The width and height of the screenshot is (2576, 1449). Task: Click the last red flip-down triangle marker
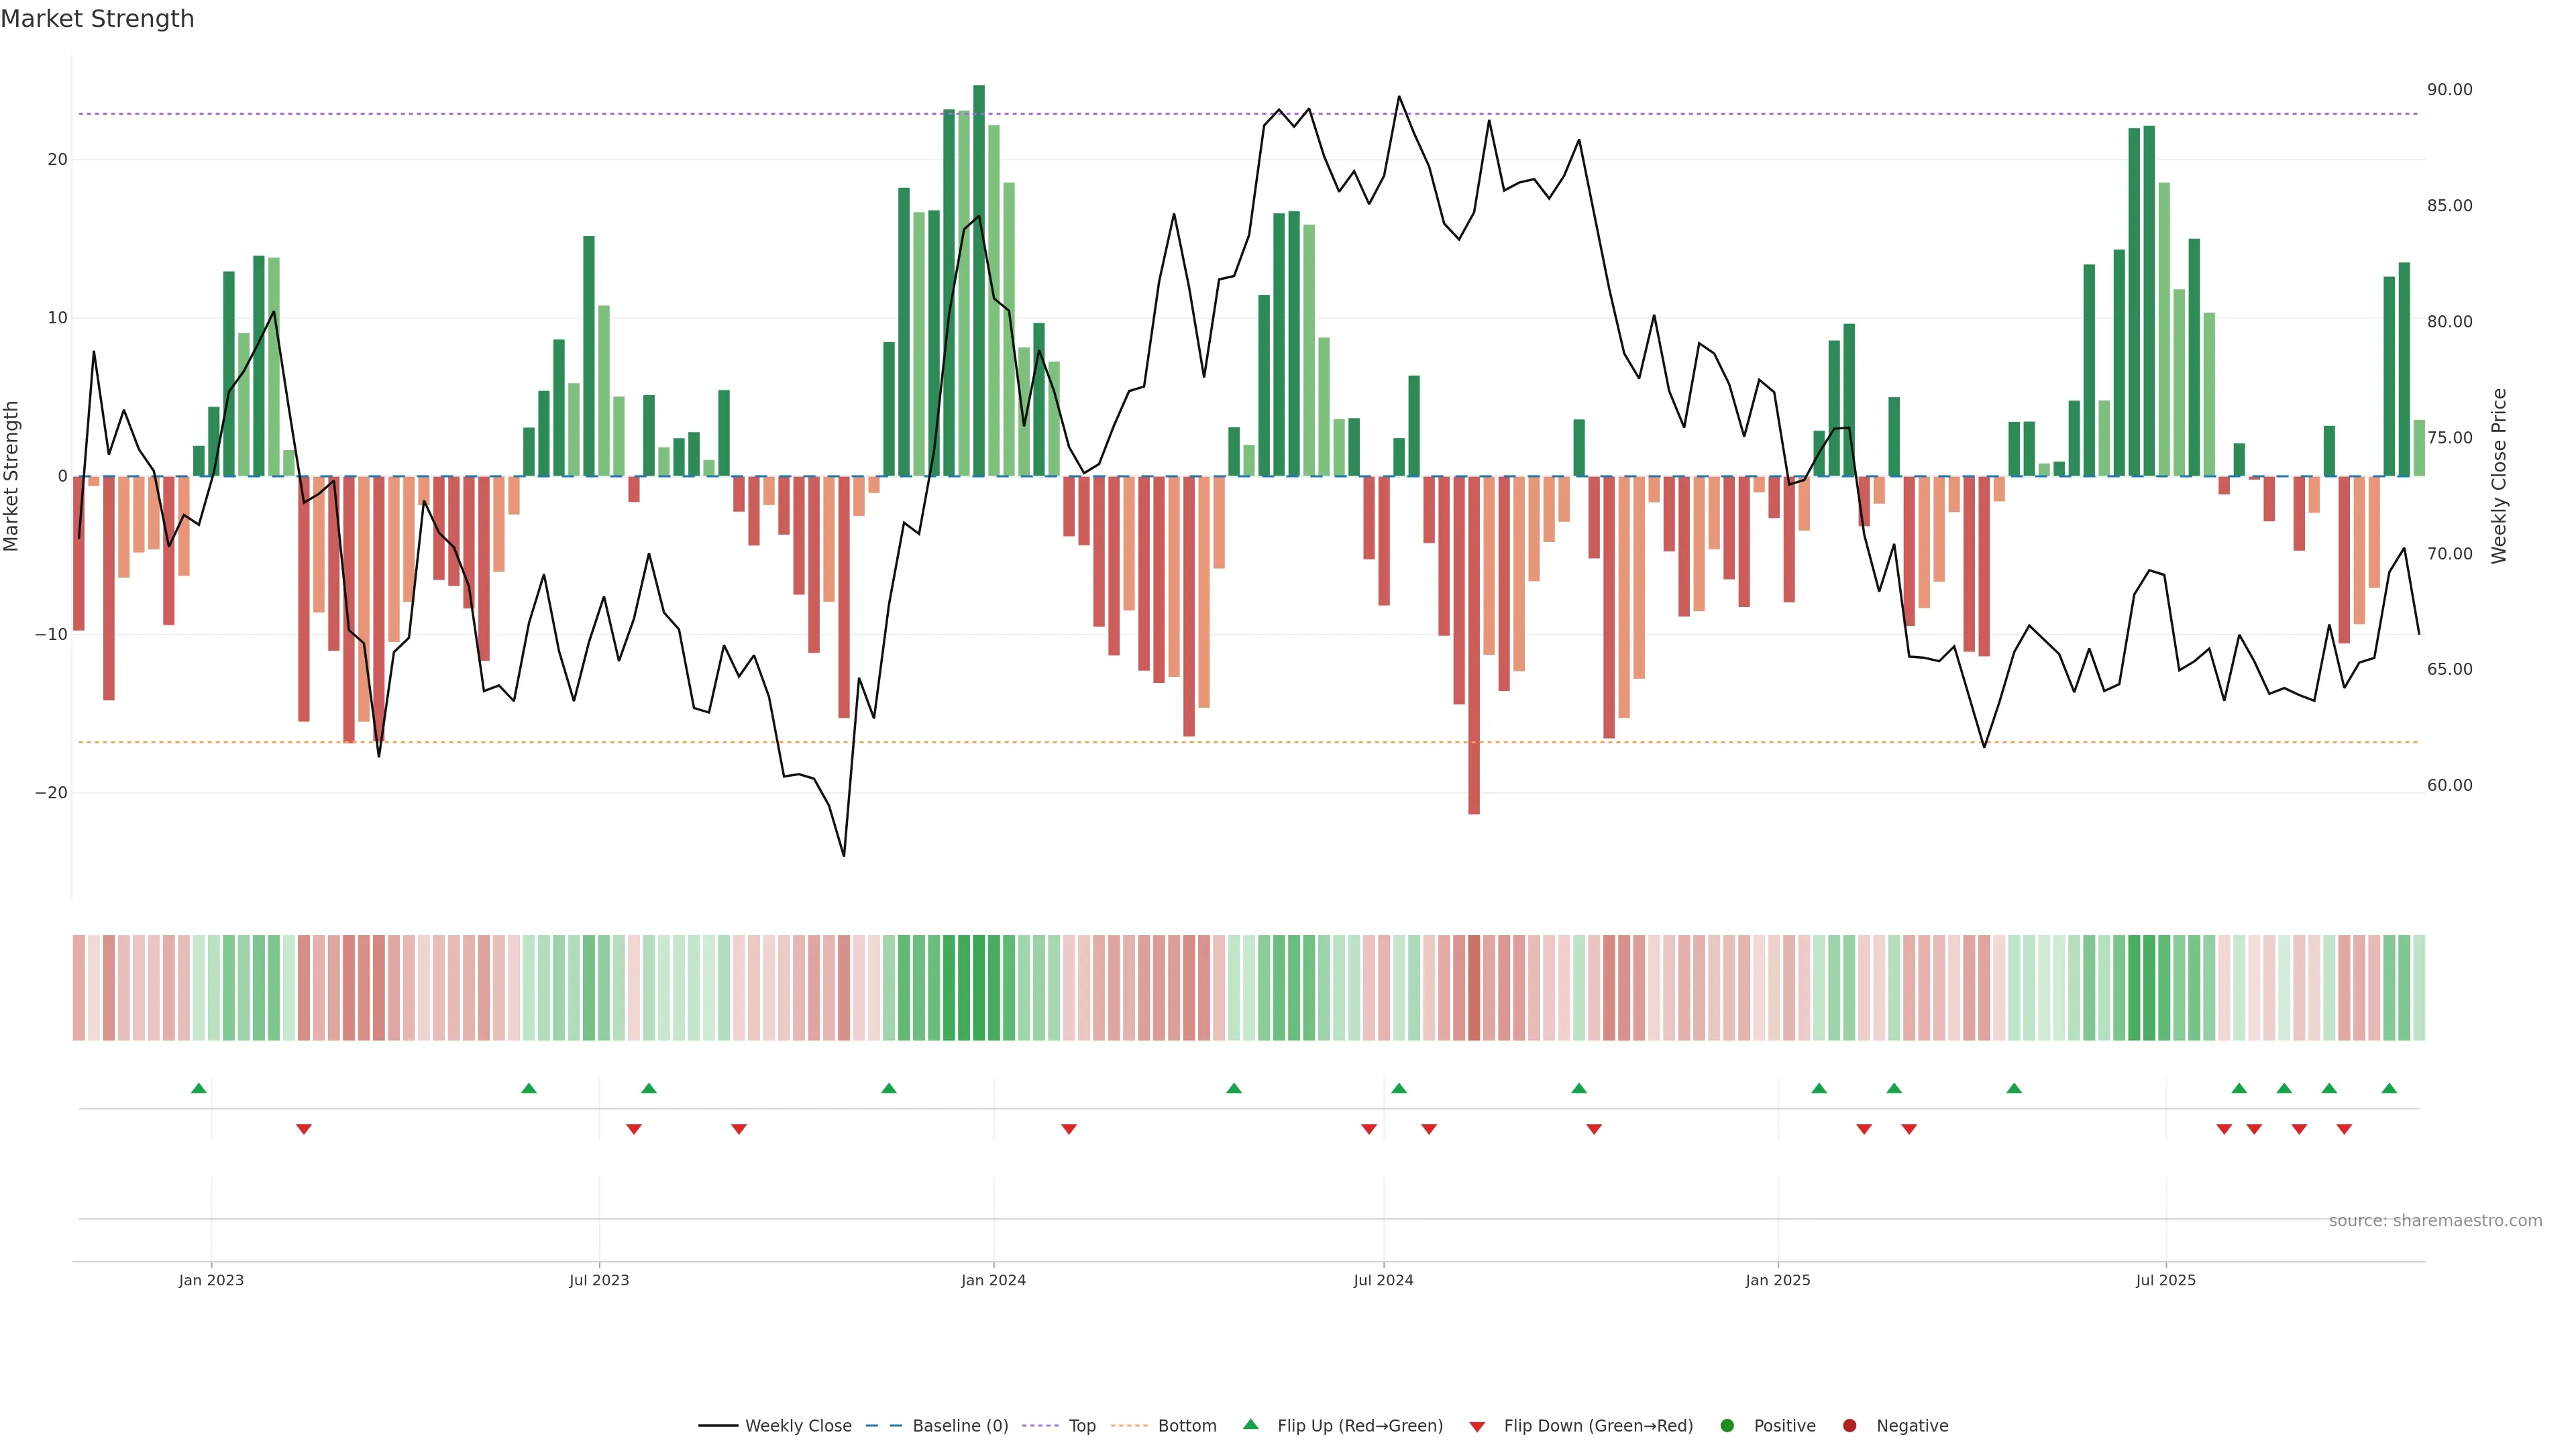click(2344, 1129)
